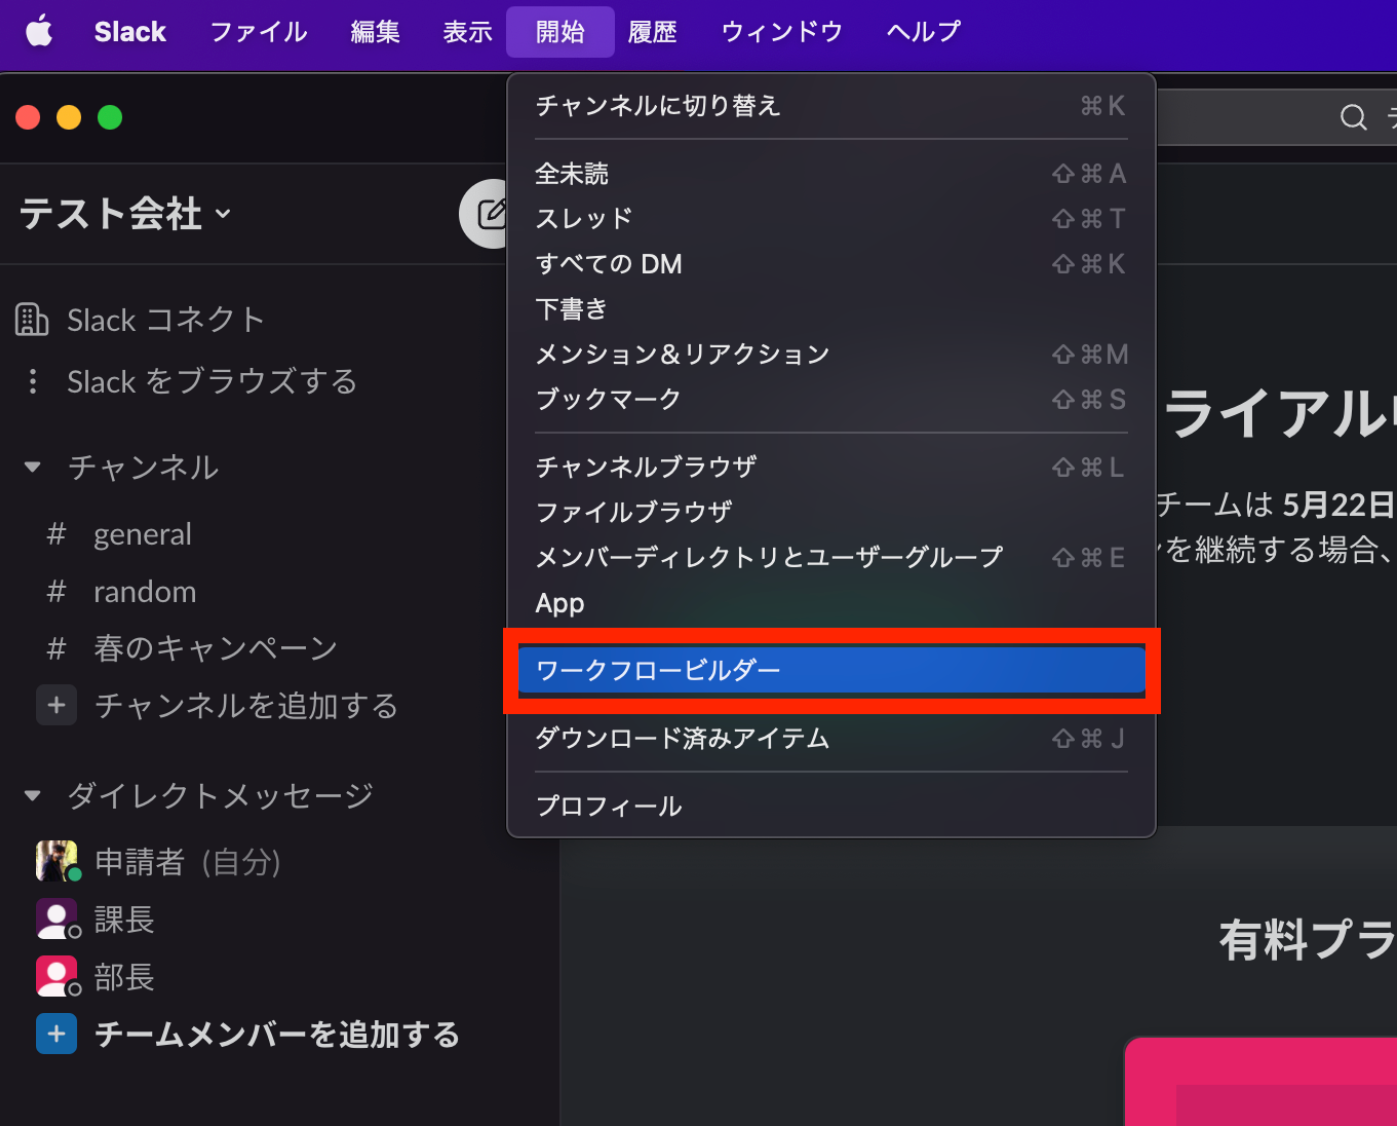
Task: Open the Apple menu
Action: click(39, 31)
